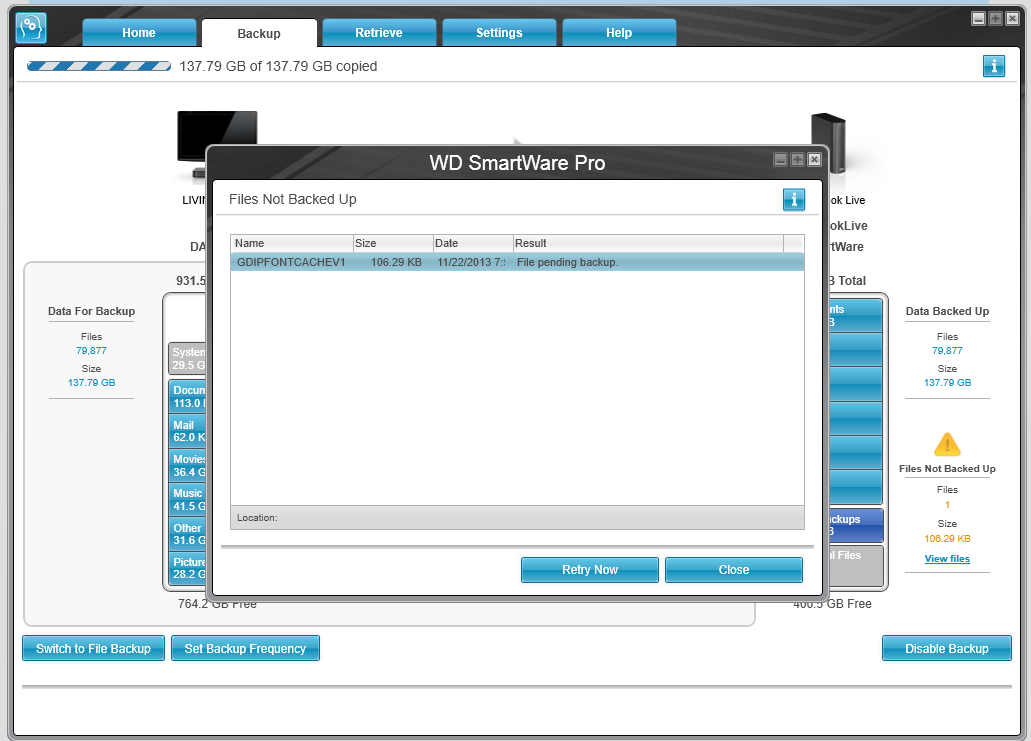This screenshot has height=741, width=1031.
Task: Click the info icon in Files Not Backed Up dialog
Action: 794,199
